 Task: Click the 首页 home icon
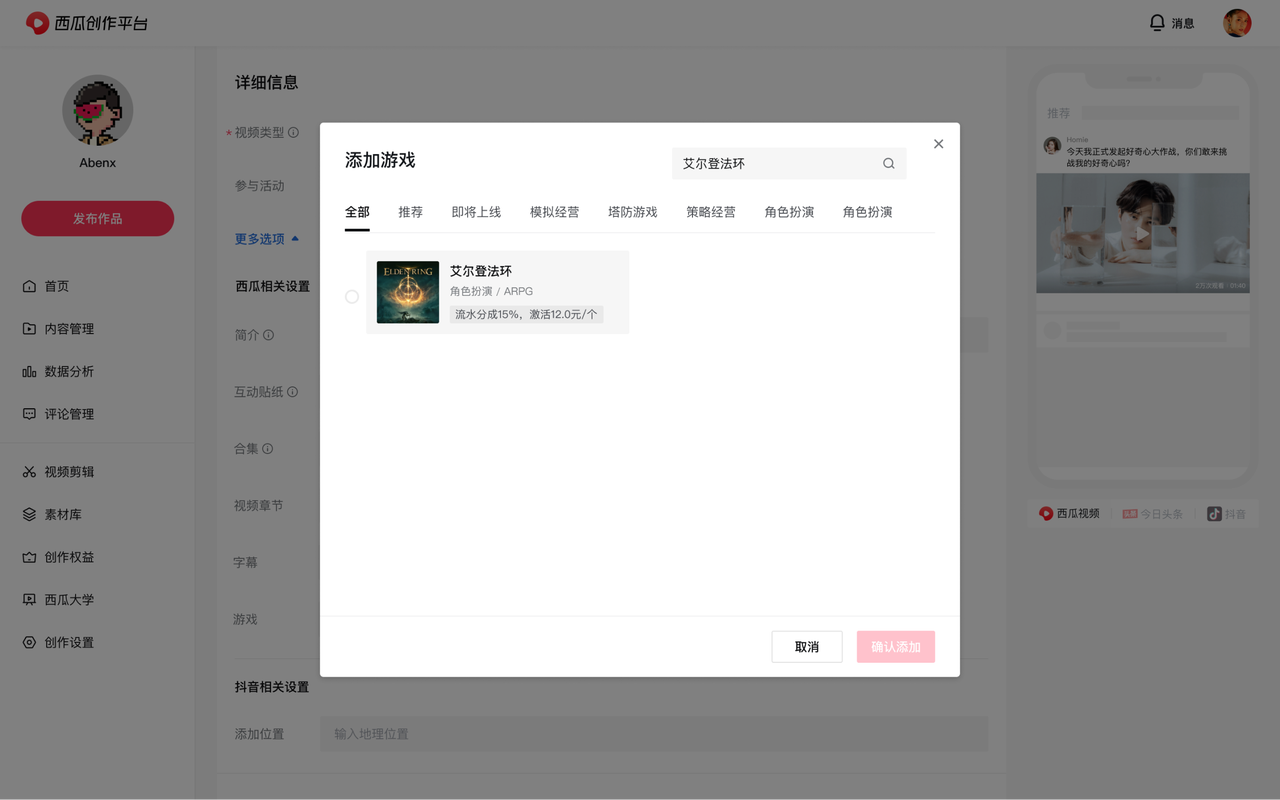point(29,286)
